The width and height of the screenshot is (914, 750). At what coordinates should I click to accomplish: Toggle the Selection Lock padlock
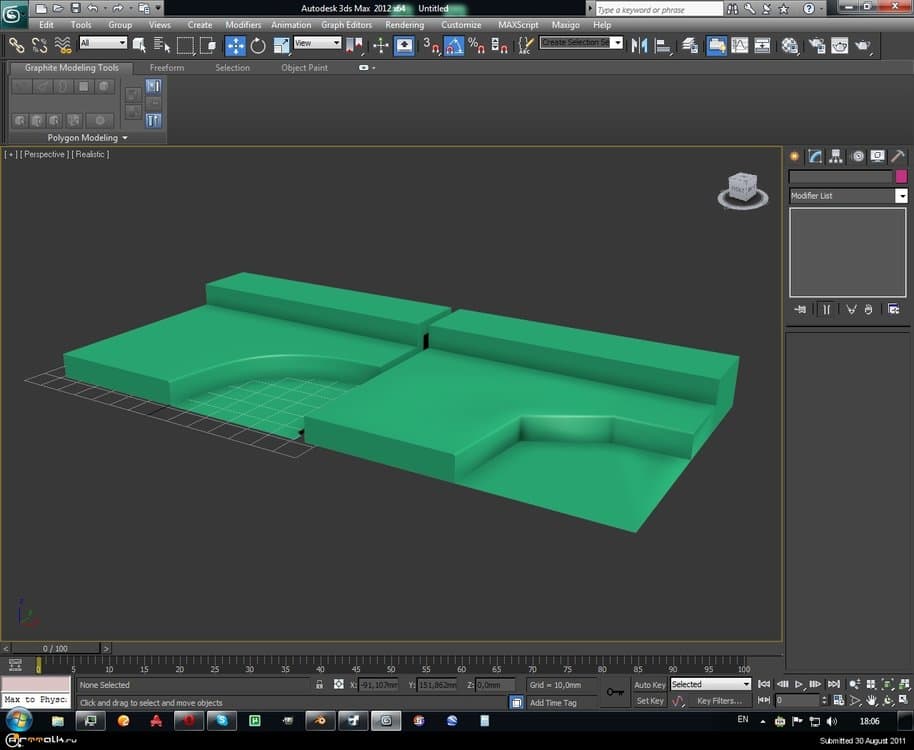click(319, 685)
